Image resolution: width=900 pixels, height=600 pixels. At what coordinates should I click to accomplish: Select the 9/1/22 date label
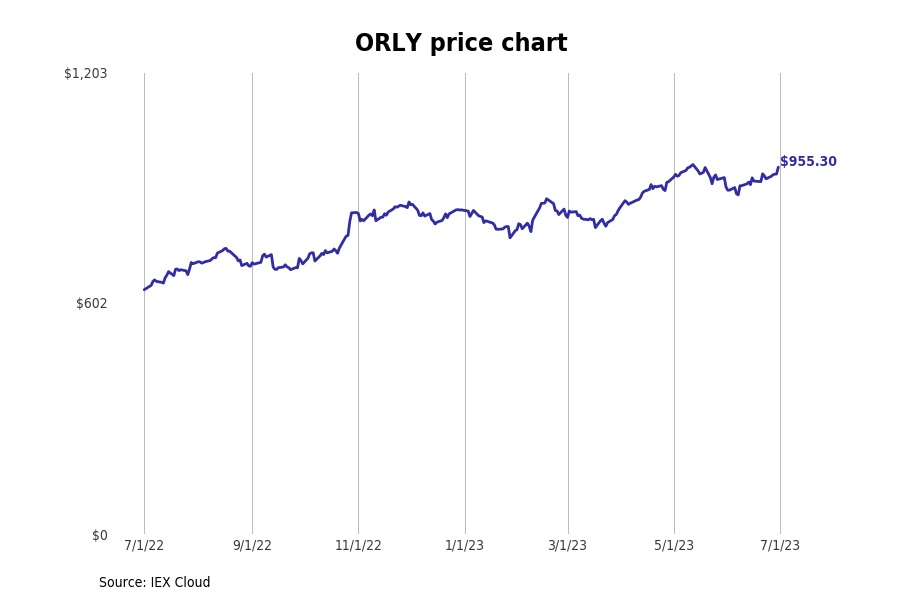pyautogui.click(x=252, y=545)
